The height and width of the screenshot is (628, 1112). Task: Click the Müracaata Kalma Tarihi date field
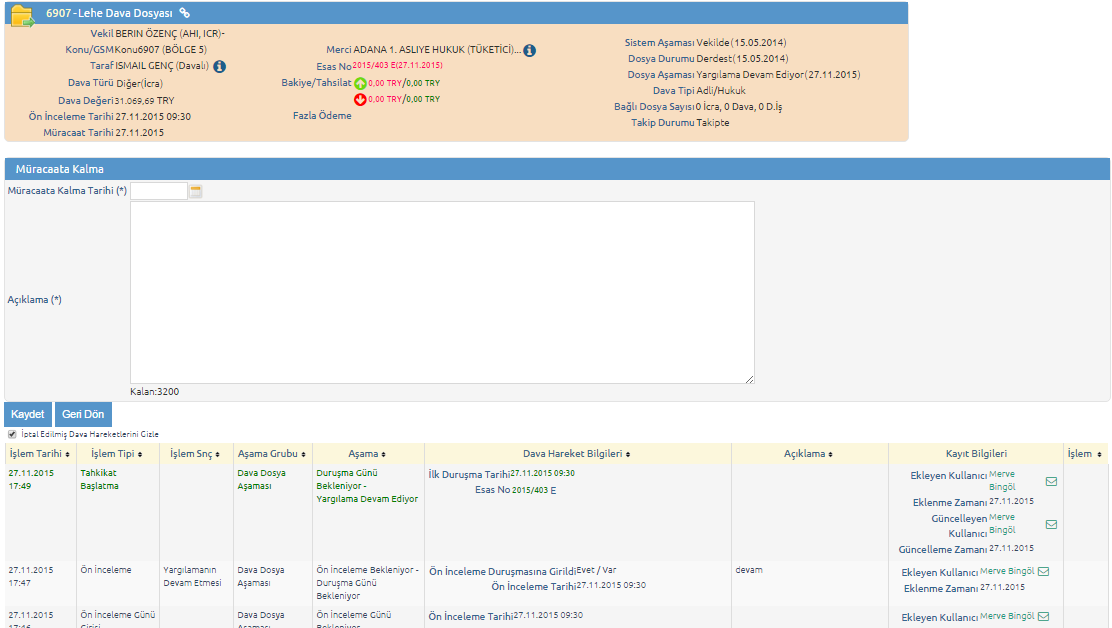click(159, 191)
